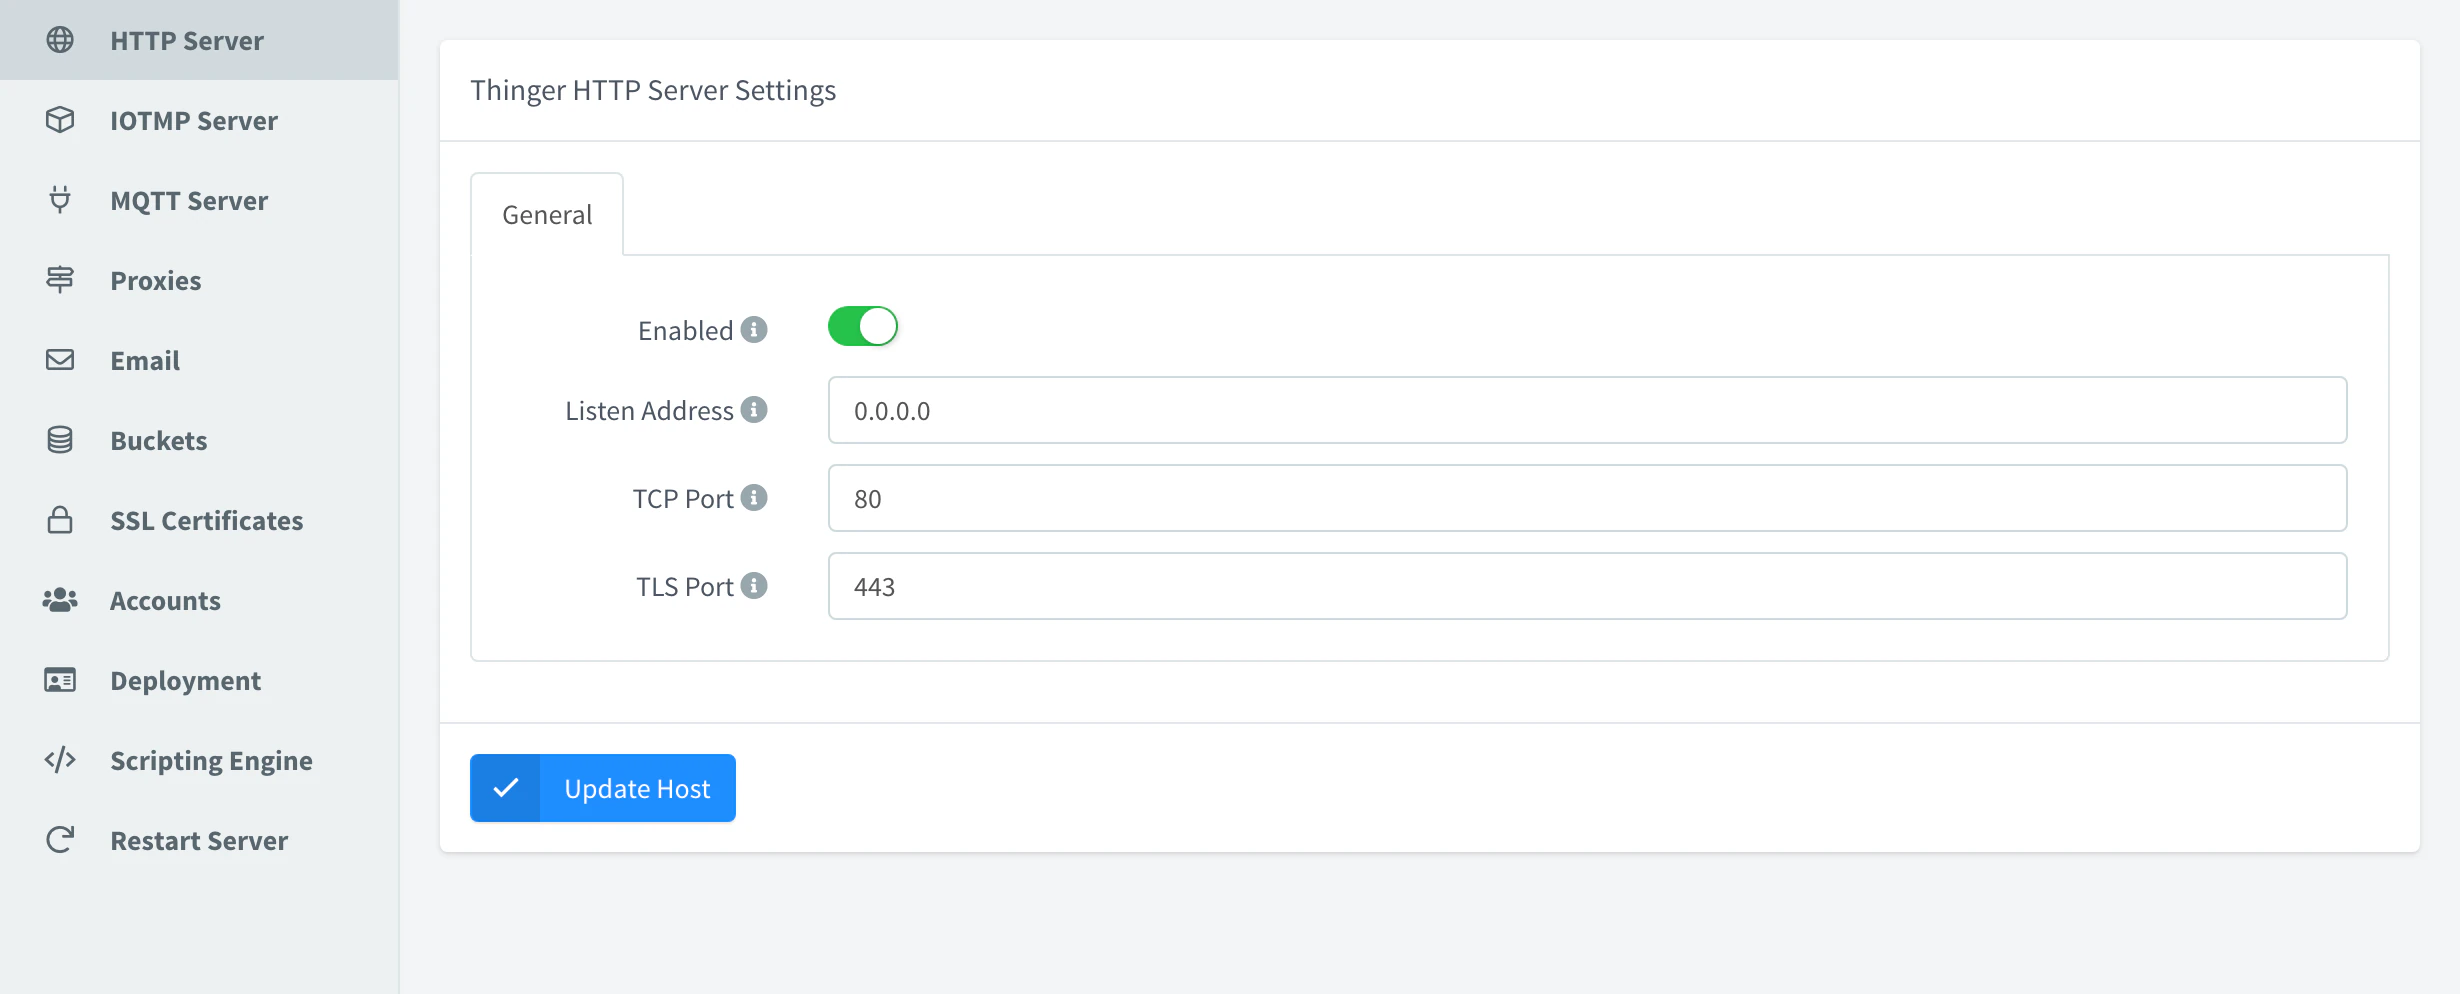Screen dimensions: 2460x994
Task: Click into the TLS Port field
Action: pos(1587,586)
